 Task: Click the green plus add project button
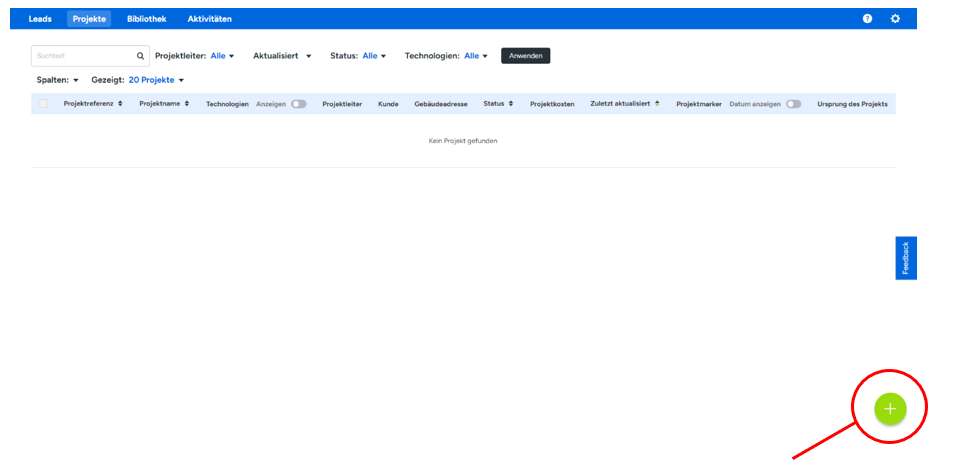tap(889, 408)
